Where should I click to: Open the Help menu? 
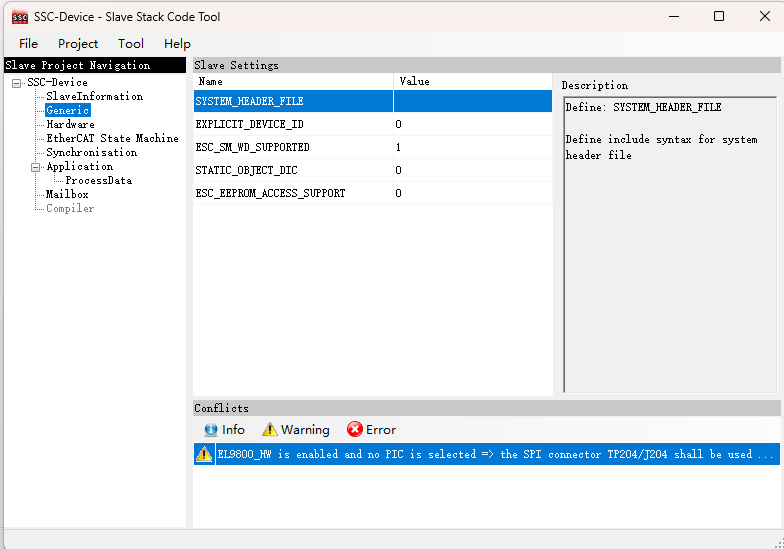pyautogui.click(x=177, y=44)
